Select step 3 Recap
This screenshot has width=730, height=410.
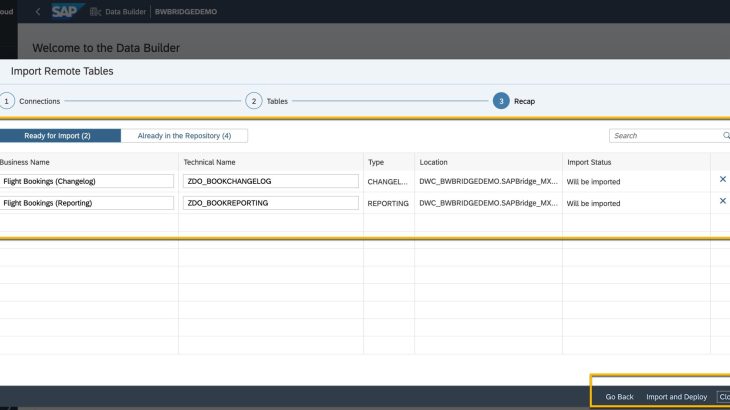point(514,101)
